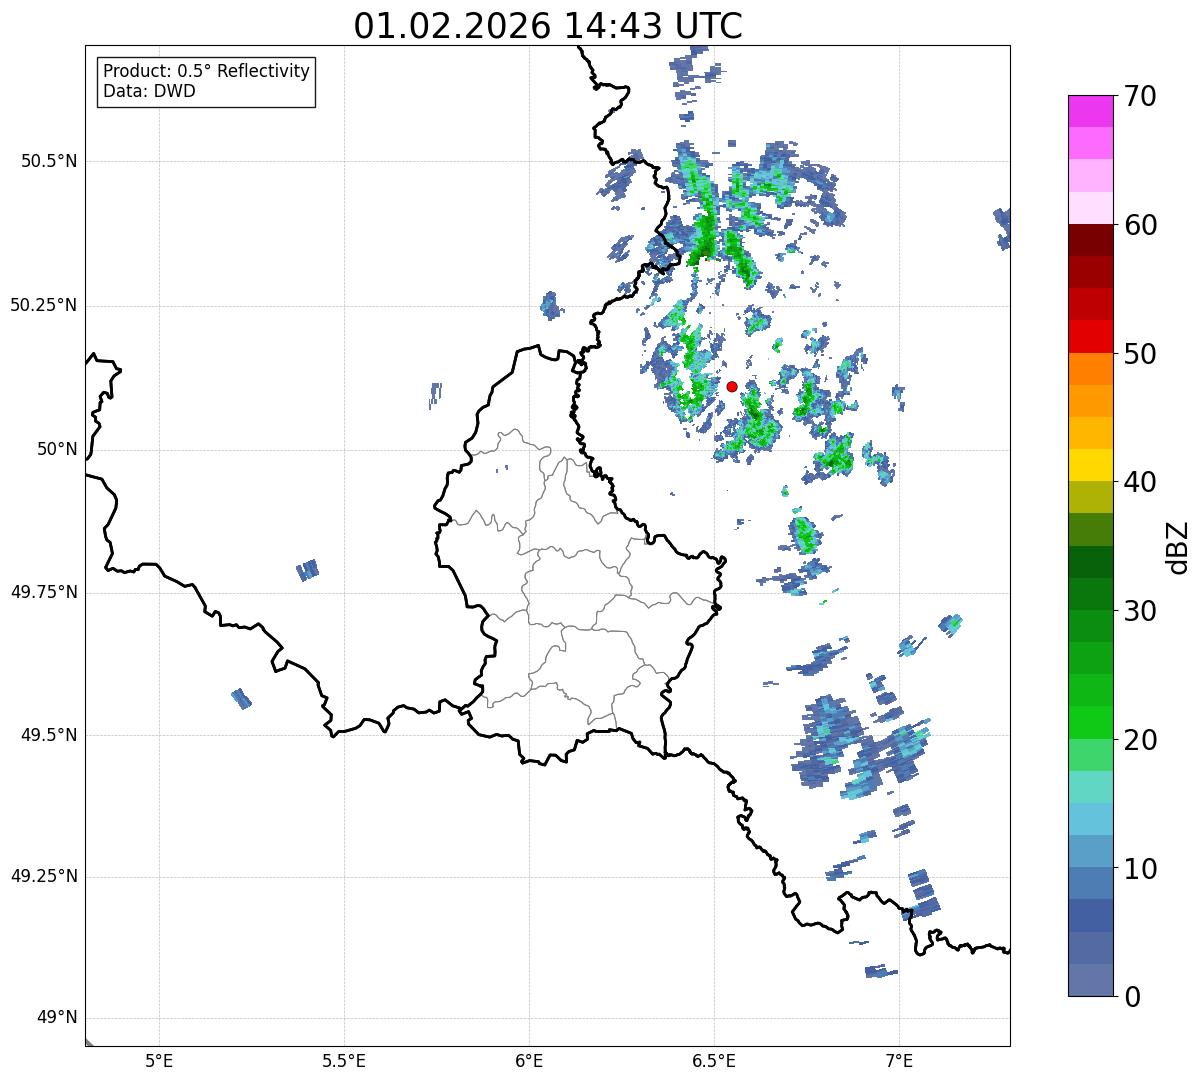Click the red radar site marker
This screenshot has width=1202, height=1081.
[x=732, y=386]
